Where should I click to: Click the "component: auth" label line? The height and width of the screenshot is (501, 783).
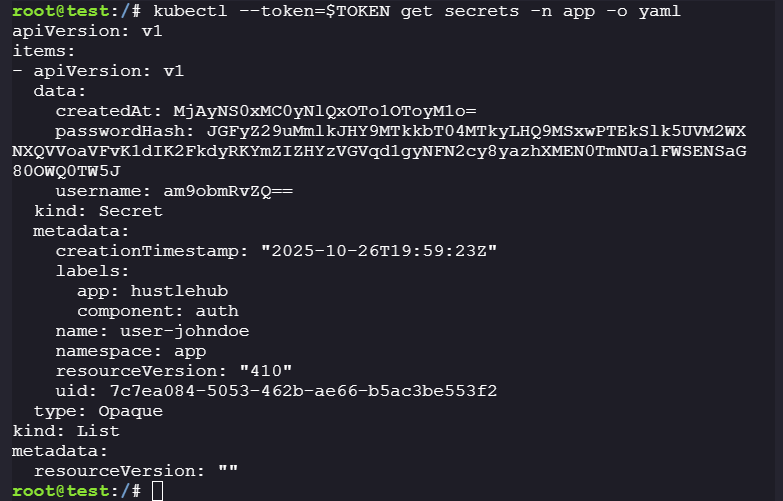point(158,310)
